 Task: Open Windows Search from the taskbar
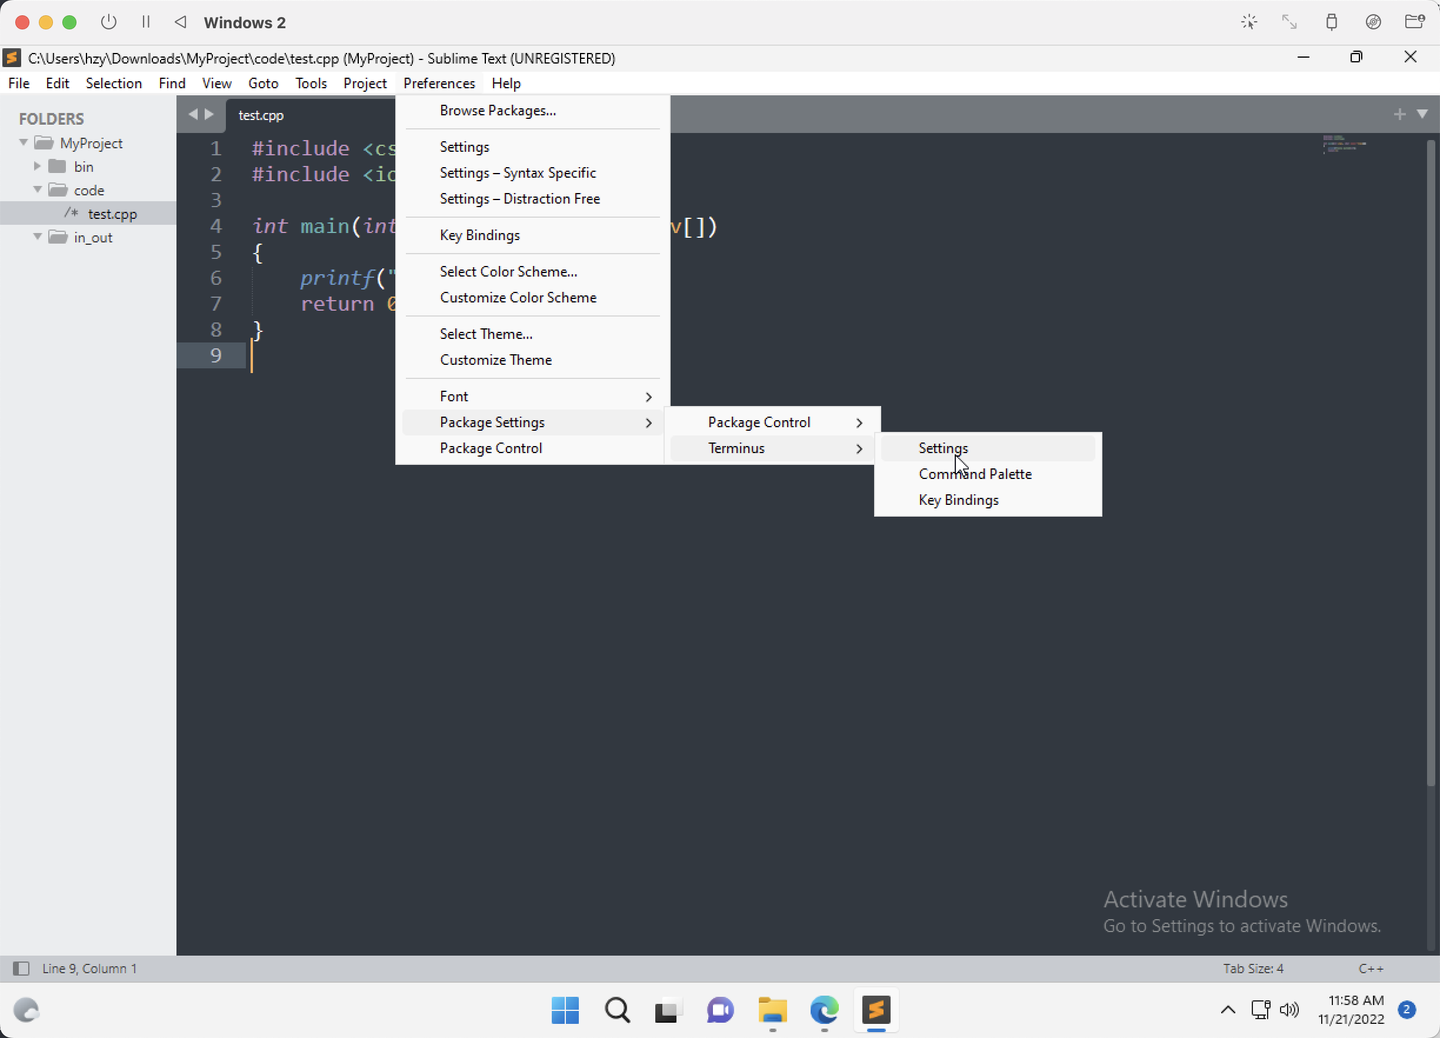pyautogui.click(x=617, y=1010)
